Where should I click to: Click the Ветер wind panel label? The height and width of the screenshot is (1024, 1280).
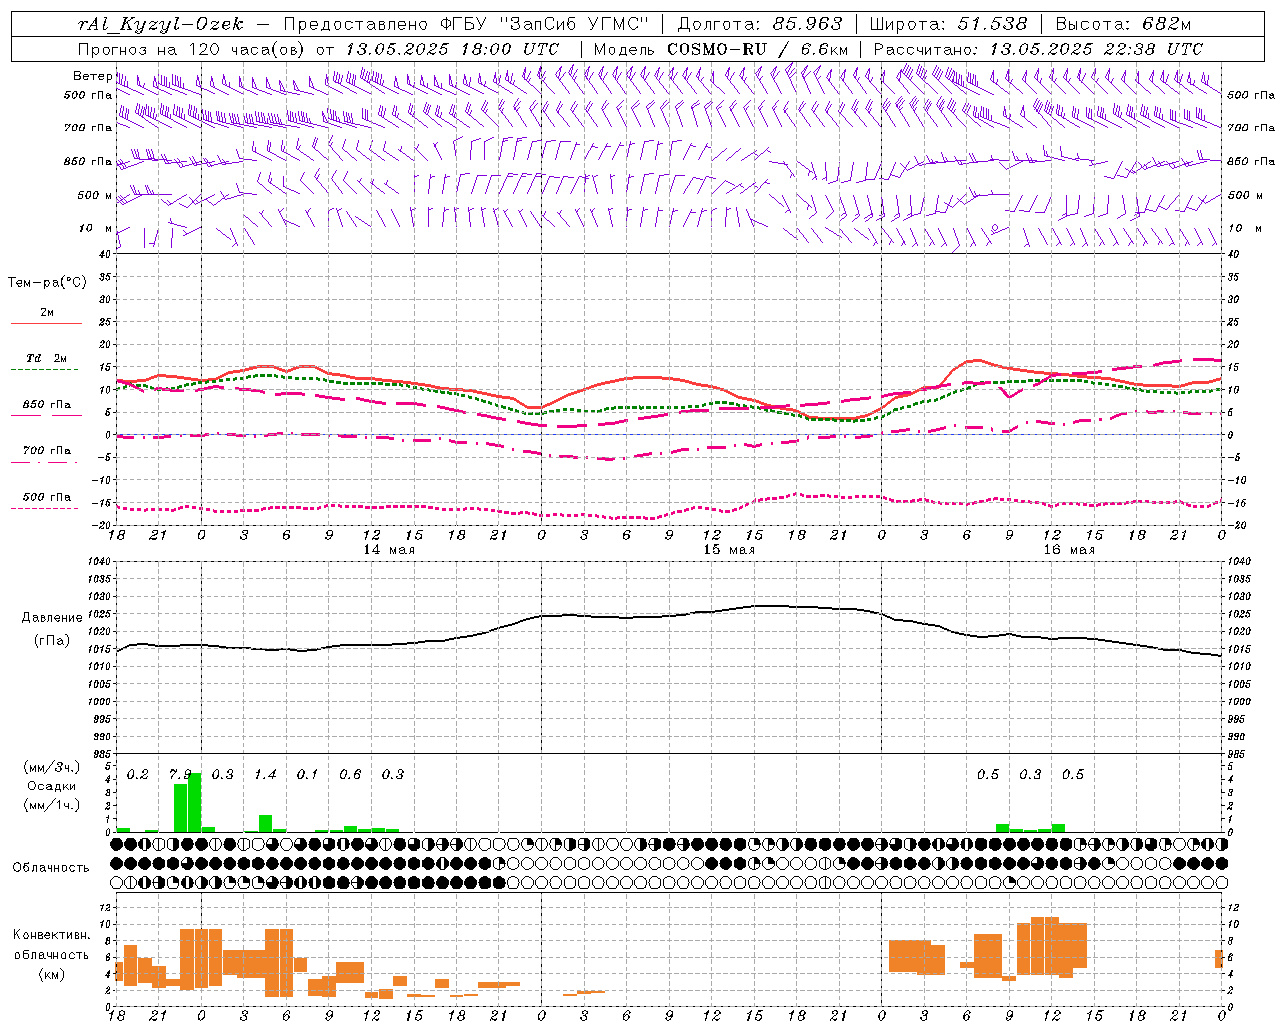click(x=92, y=76)
